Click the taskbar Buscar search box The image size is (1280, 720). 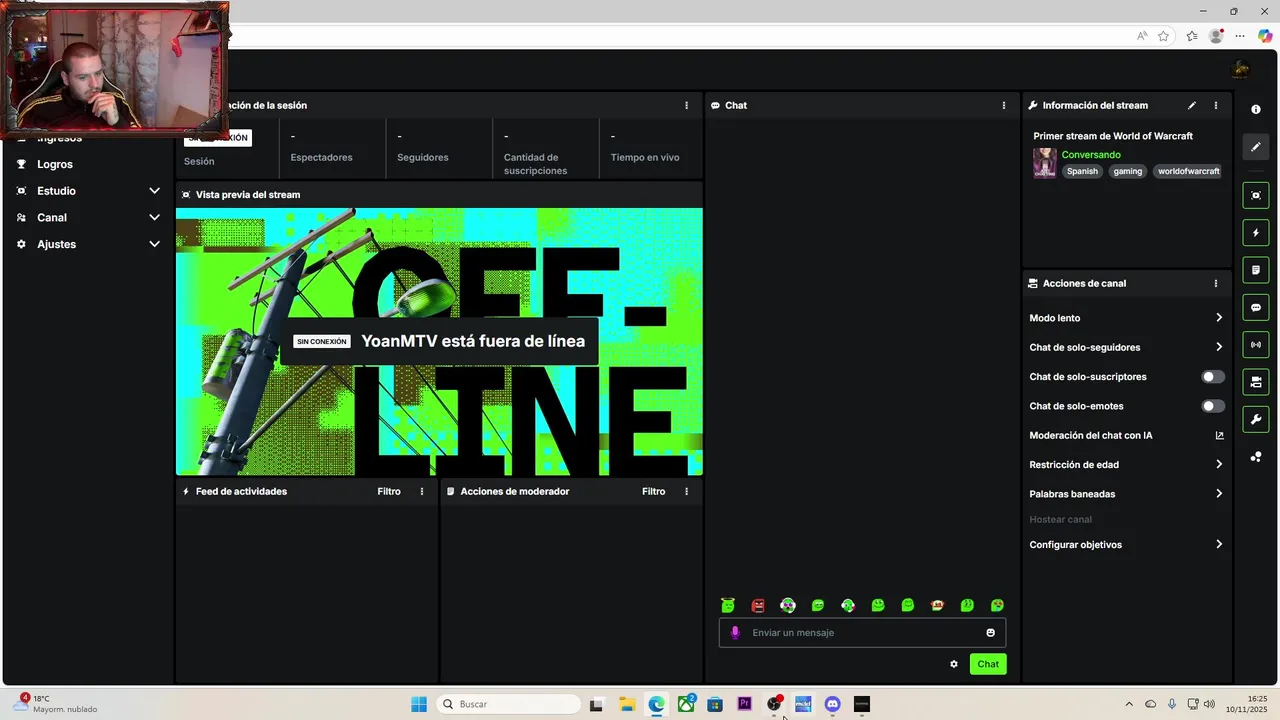(508, 704)
